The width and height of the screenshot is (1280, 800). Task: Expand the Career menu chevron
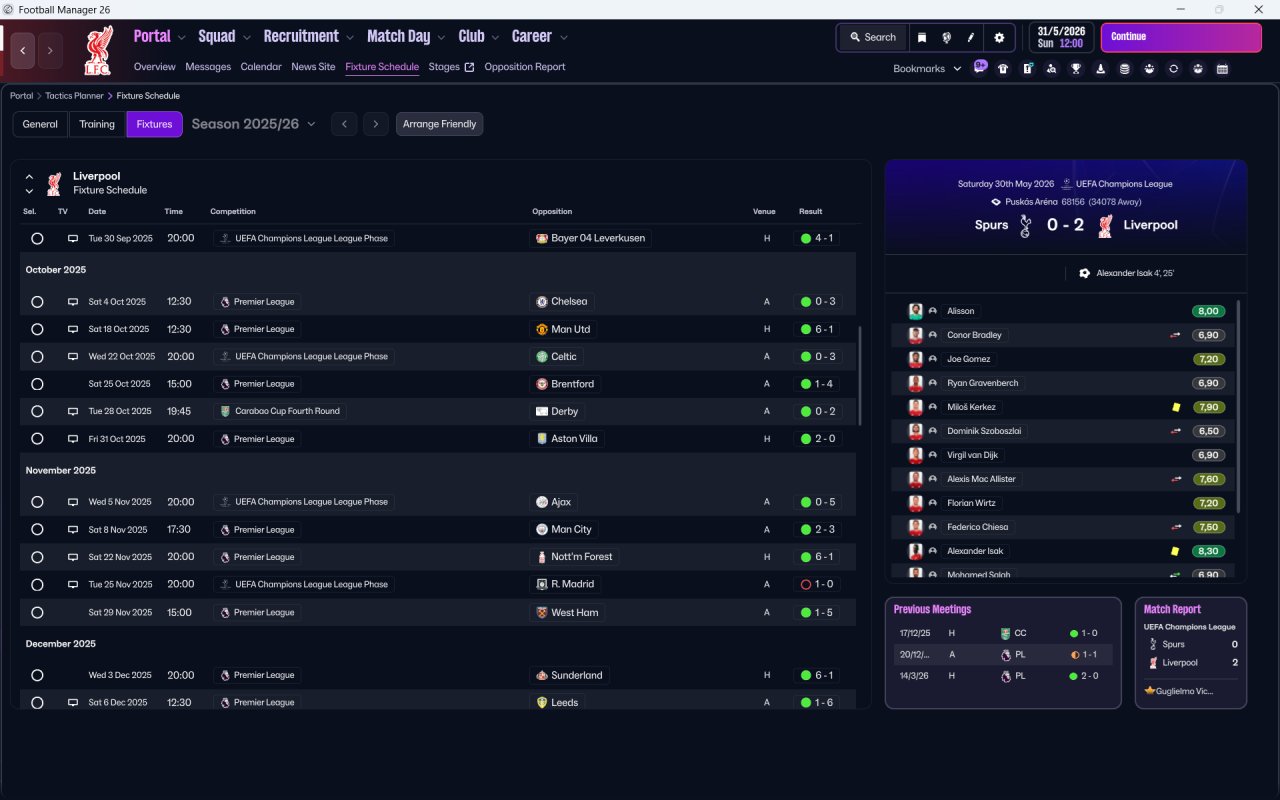[563, 38]
